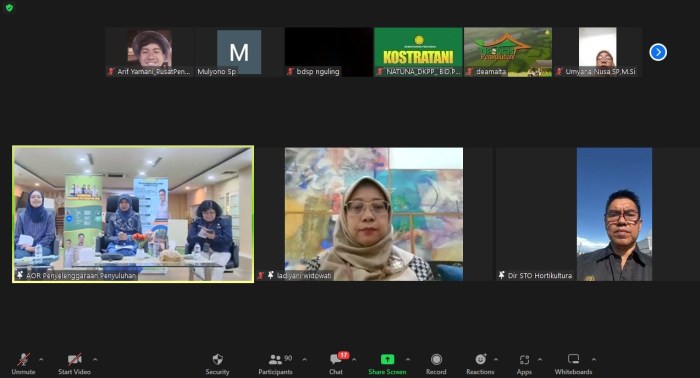The image size is (700, 378).
Task: Expand video options arrow beside Start Video
Action: pos(95,359)
